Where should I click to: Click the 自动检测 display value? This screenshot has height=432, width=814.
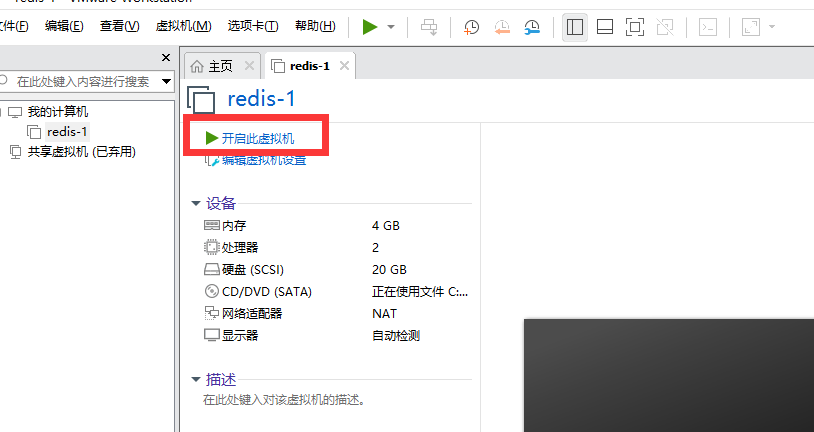click(x=396, y=335)
